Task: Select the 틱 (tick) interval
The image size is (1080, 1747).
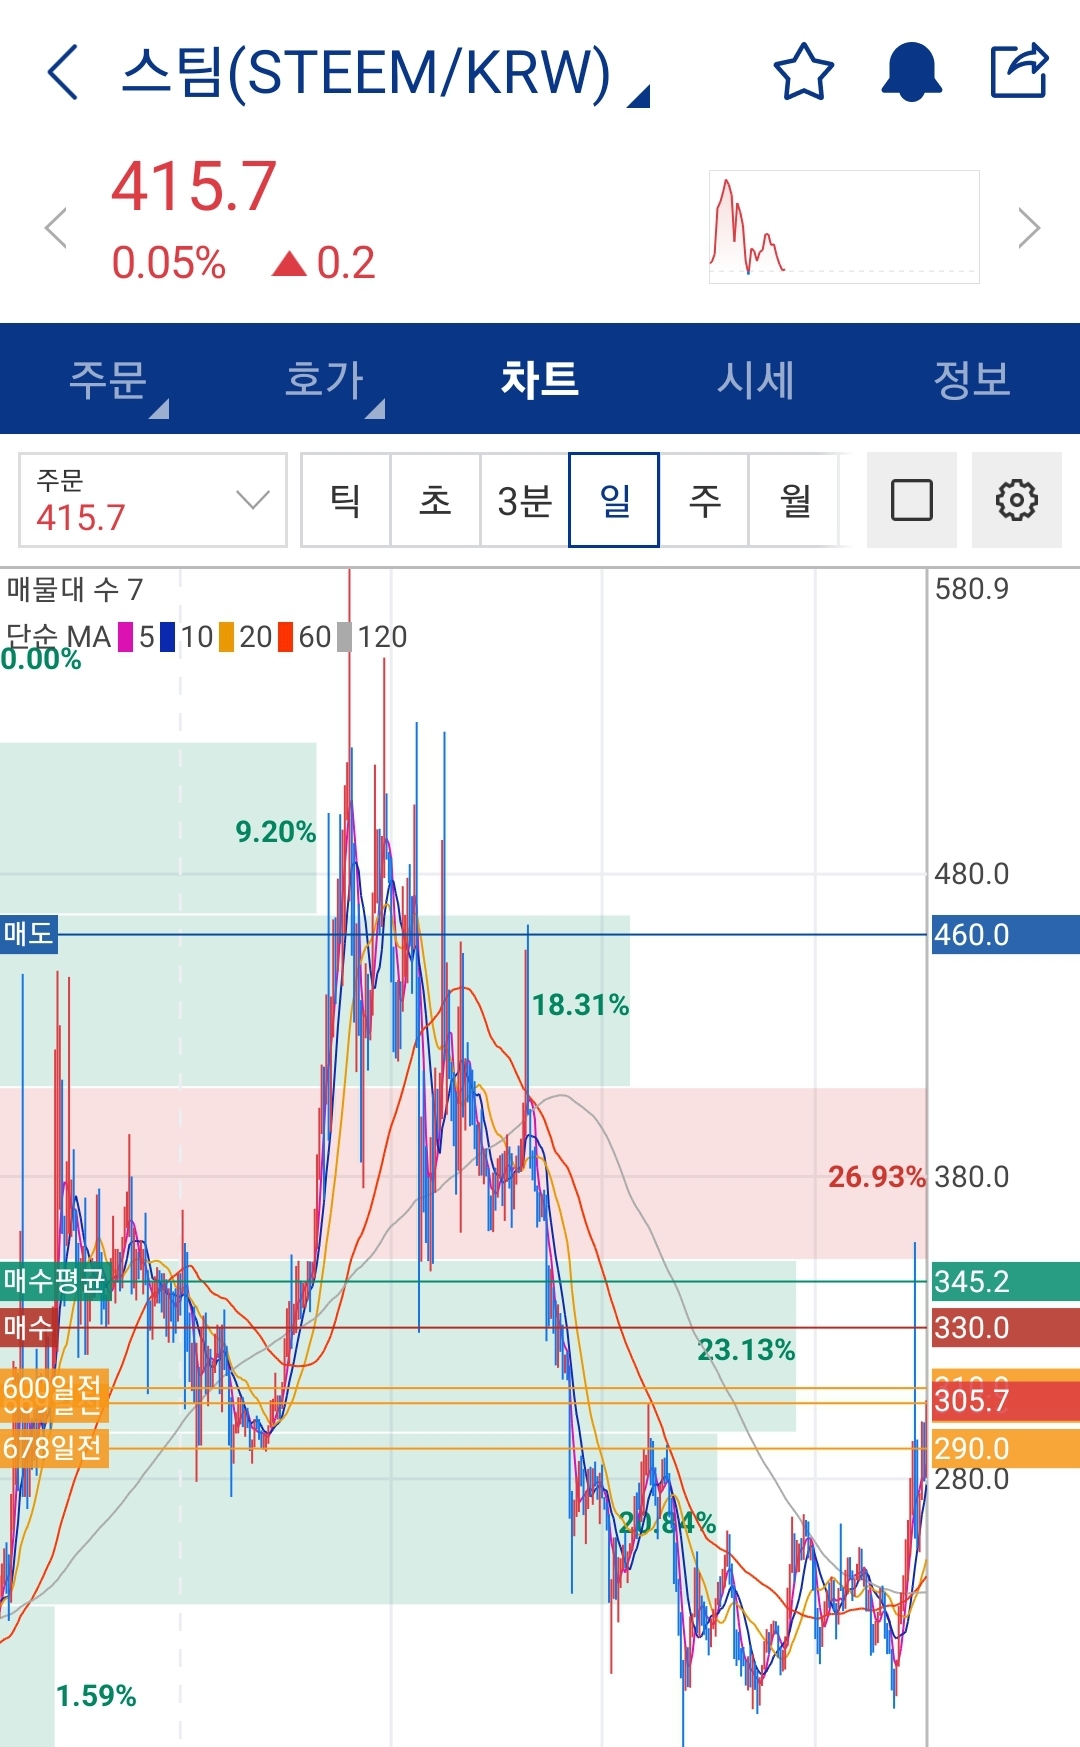Action: pyautogui.click(x=345, y=500)
